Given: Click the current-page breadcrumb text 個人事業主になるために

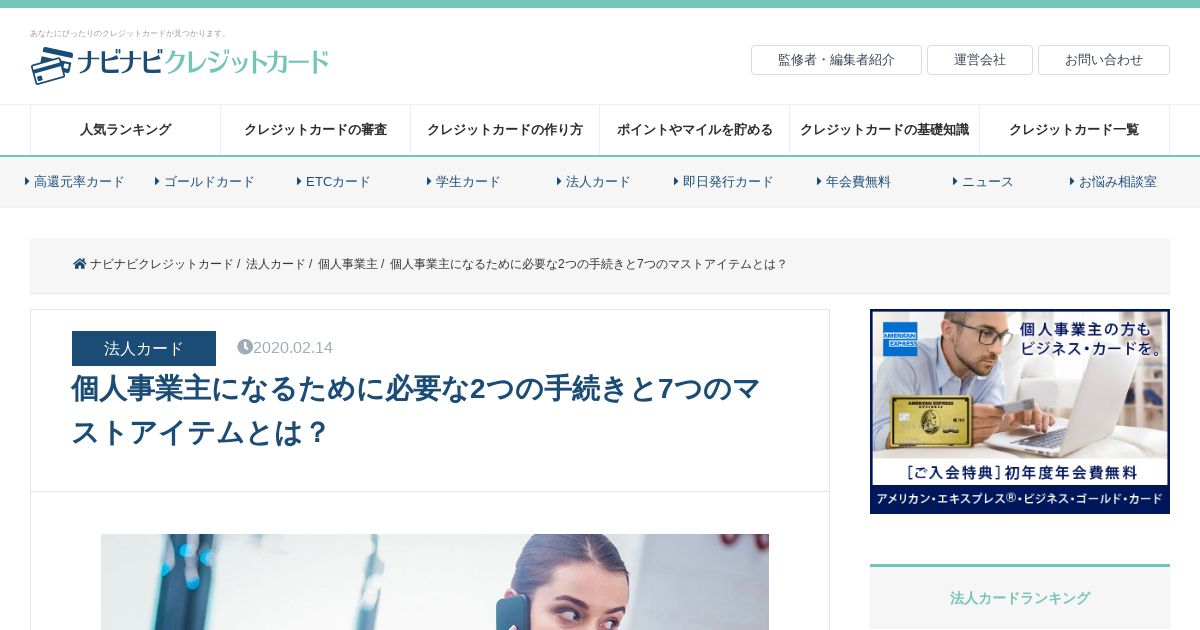Looking at the screenshot, I should click(x=588, y=264).
